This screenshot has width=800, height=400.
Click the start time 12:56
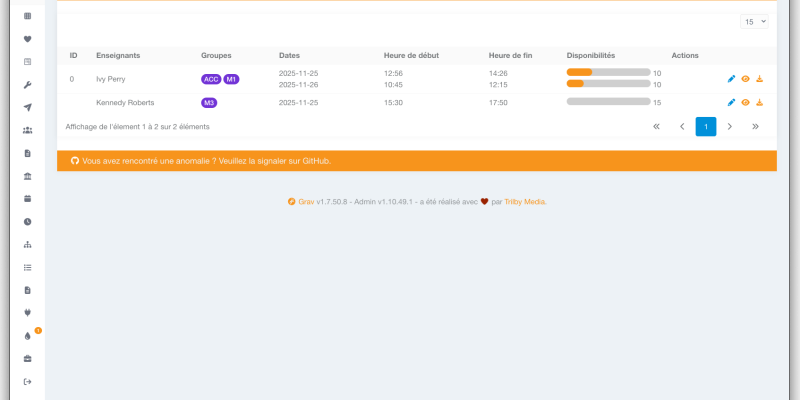point(393,73)
